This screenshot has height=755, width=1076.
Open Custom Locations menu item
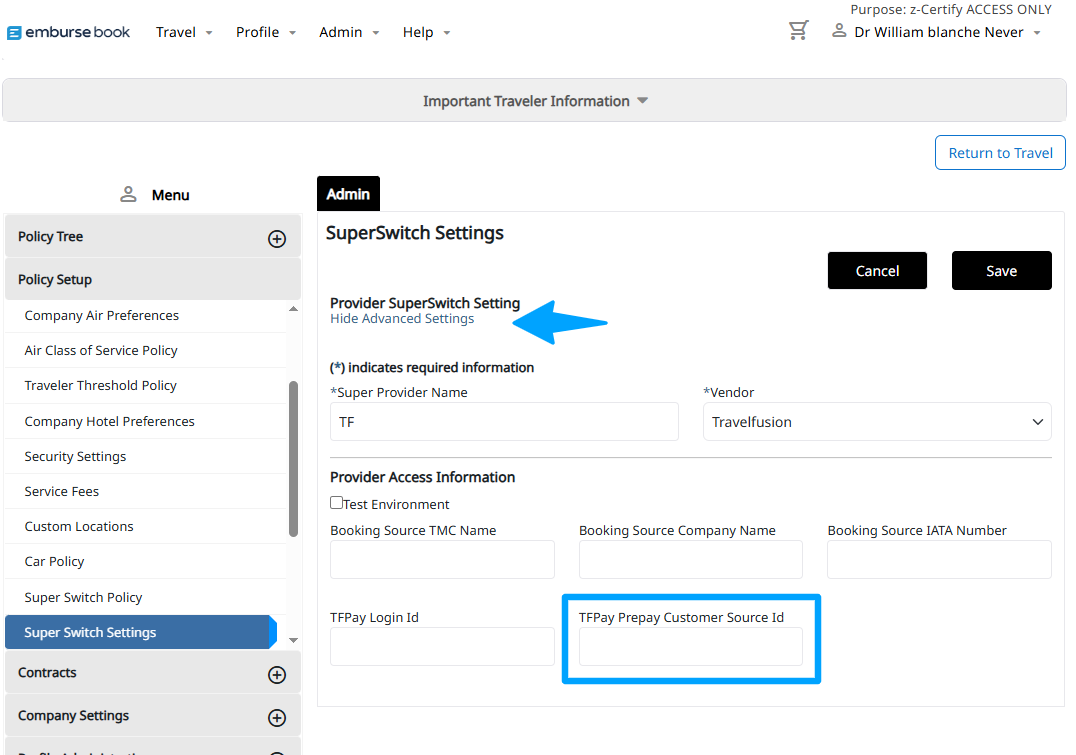click(x=79, y=526)
